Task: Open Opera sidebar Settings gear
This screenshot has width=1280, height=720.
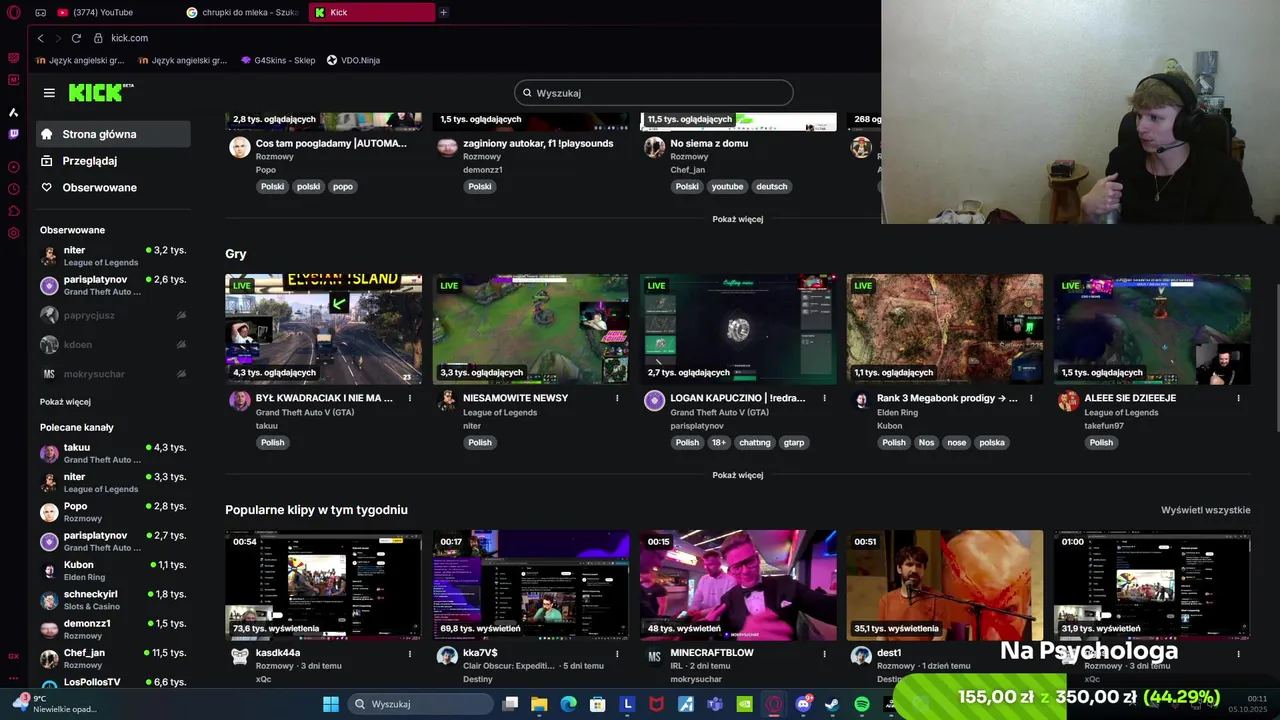Action: pos(13,233)
